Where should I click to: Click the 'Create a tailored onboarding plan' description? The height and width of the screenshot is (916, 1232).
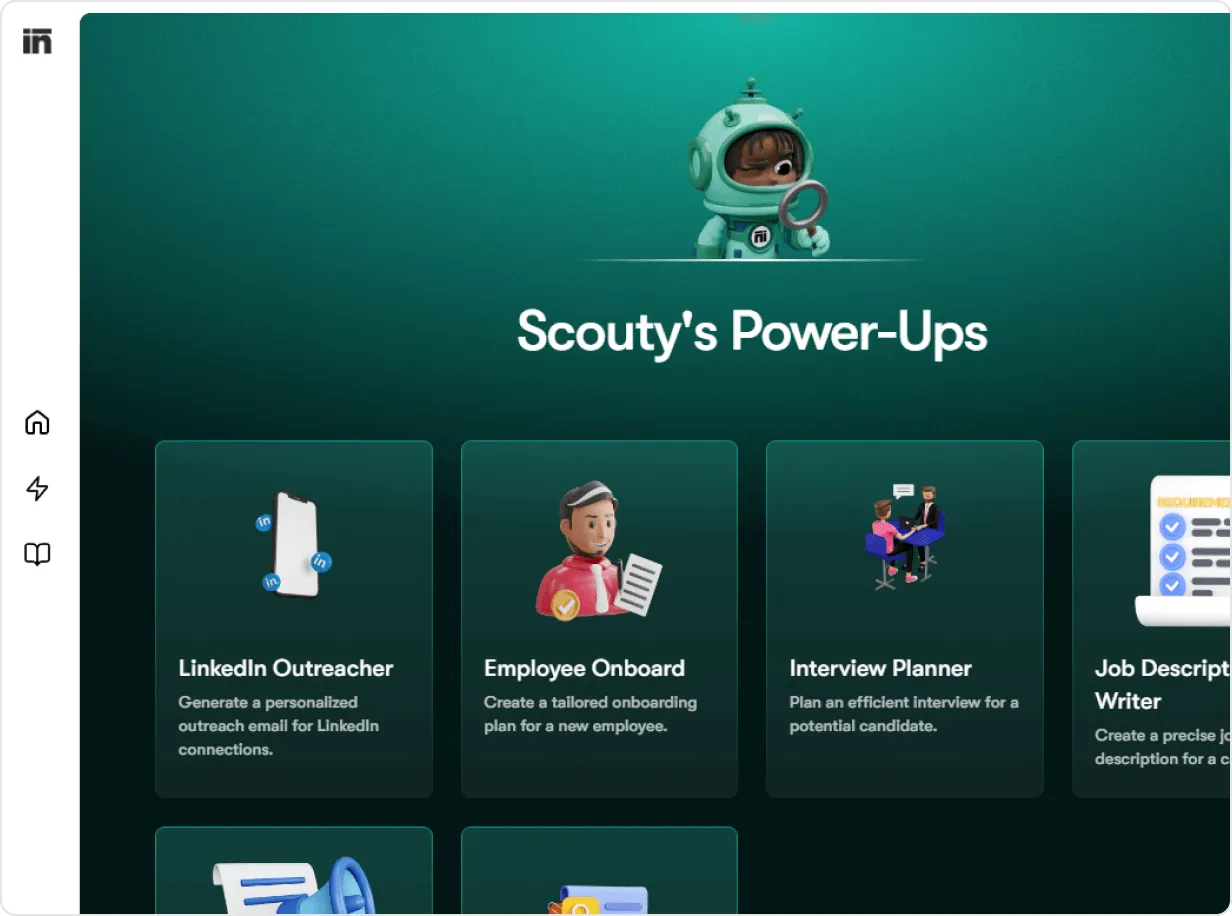(590, 714)
